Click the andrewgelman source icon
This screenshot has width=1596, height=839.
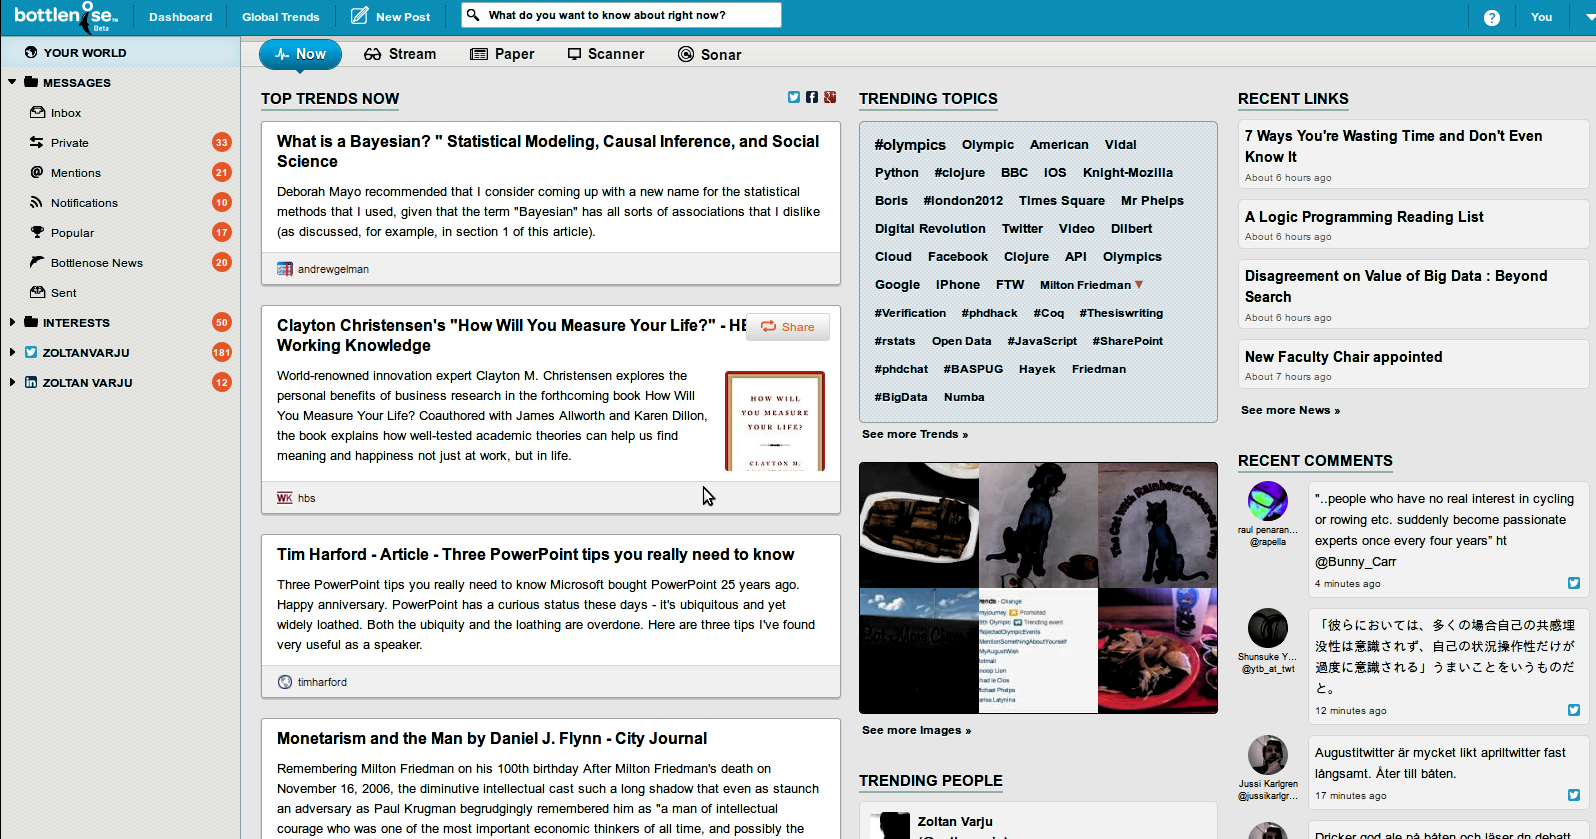[x=285, y=269]
